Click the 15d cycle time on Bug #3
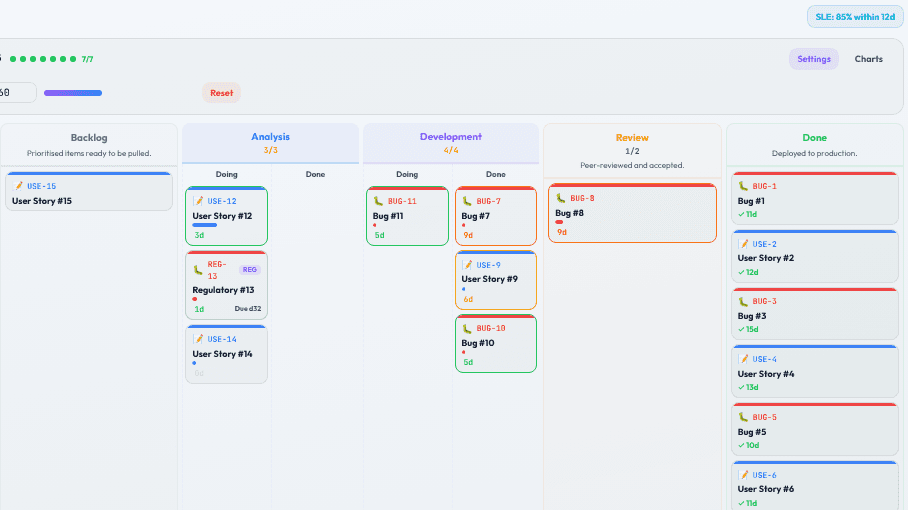Viewport: 908px width, 510px height. coord(752,329)
